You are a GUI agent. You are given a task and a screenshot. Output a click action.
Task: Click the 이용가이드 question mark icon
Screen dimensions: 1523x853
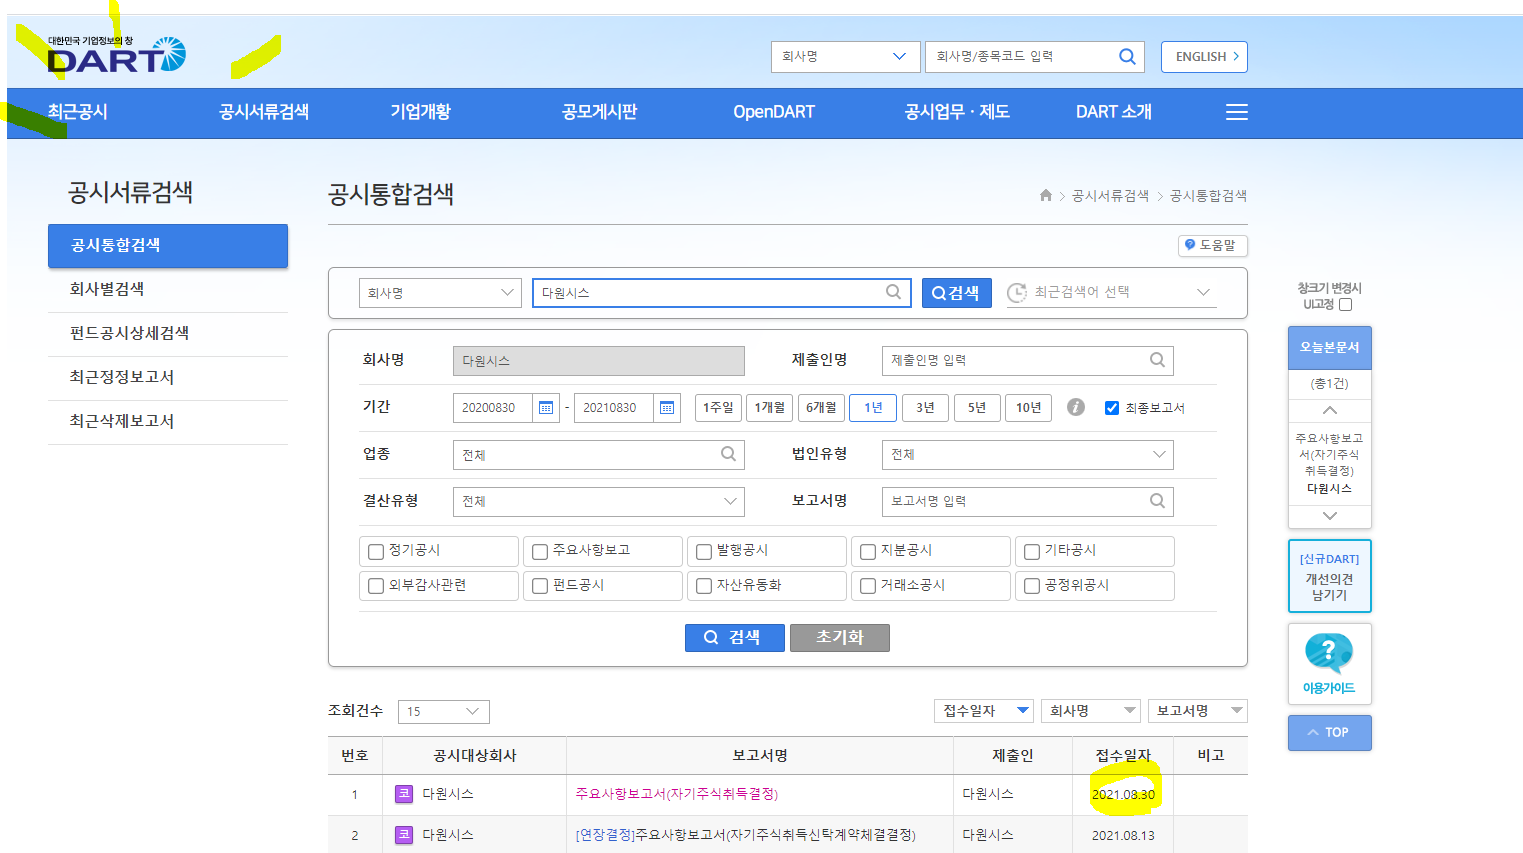click(x=1329, y=654)
